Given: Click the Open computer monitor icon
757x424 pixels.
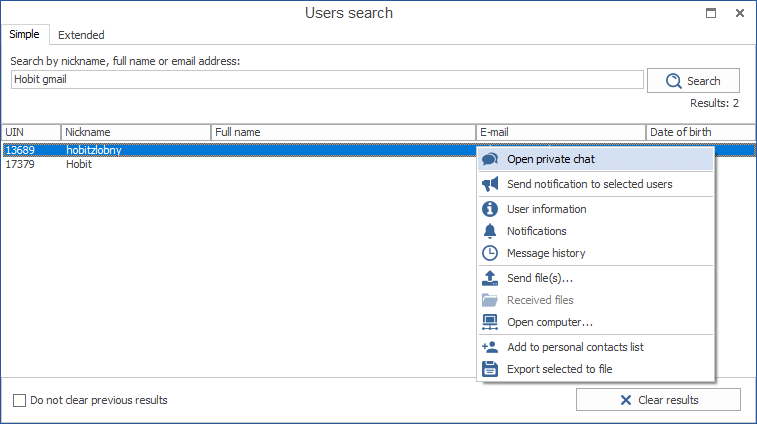Looking at the screenshot, I should click(490, 322).
